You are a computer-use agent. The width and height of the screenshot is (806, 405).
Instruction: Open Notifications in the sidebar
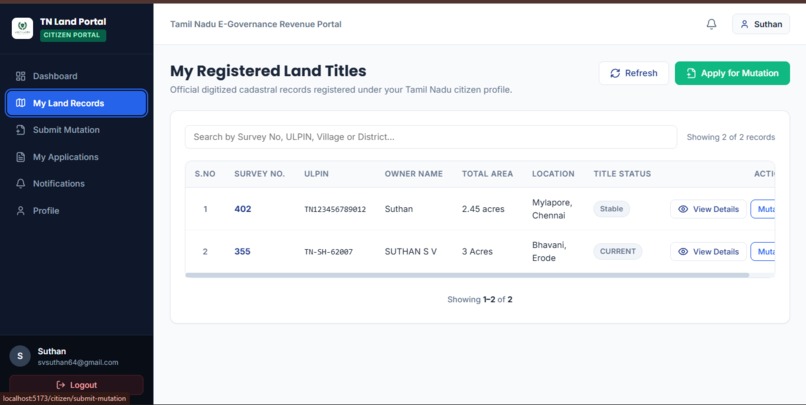pos(77,183)
